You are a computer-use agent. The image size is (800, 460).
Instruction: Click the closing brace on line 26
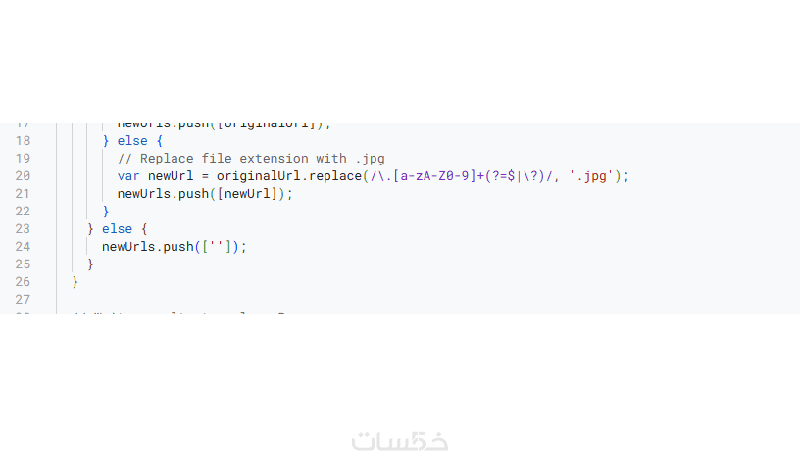pyautogui.click(x=75, y=282)
